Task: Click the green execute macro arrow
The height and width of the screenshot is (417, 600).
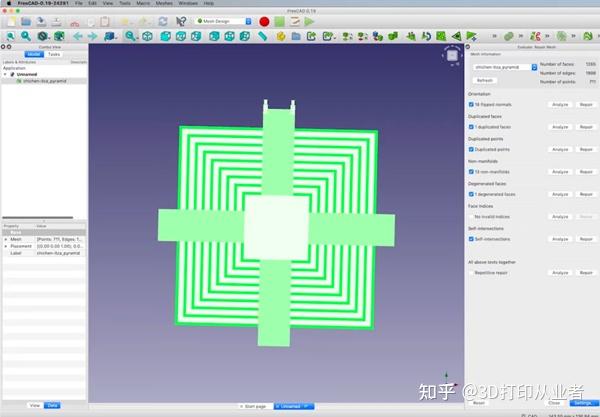Action: click(309, 21)
